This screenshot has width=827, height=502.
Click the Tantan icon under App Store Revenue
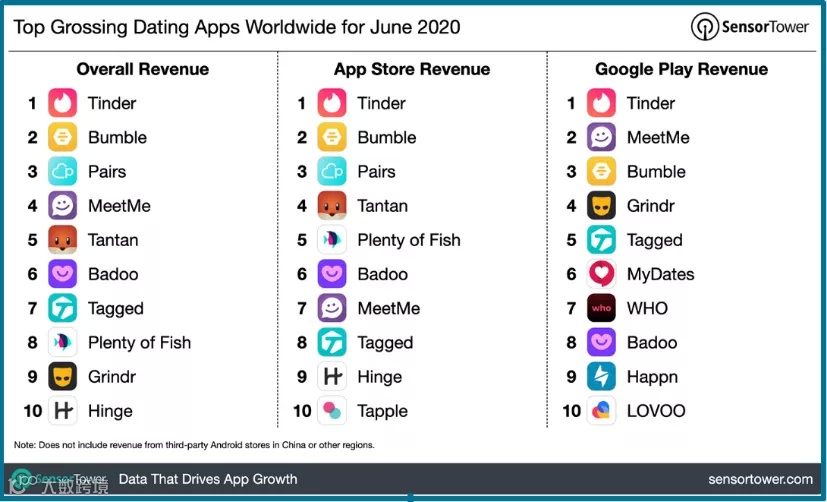[x=332, y=206]
